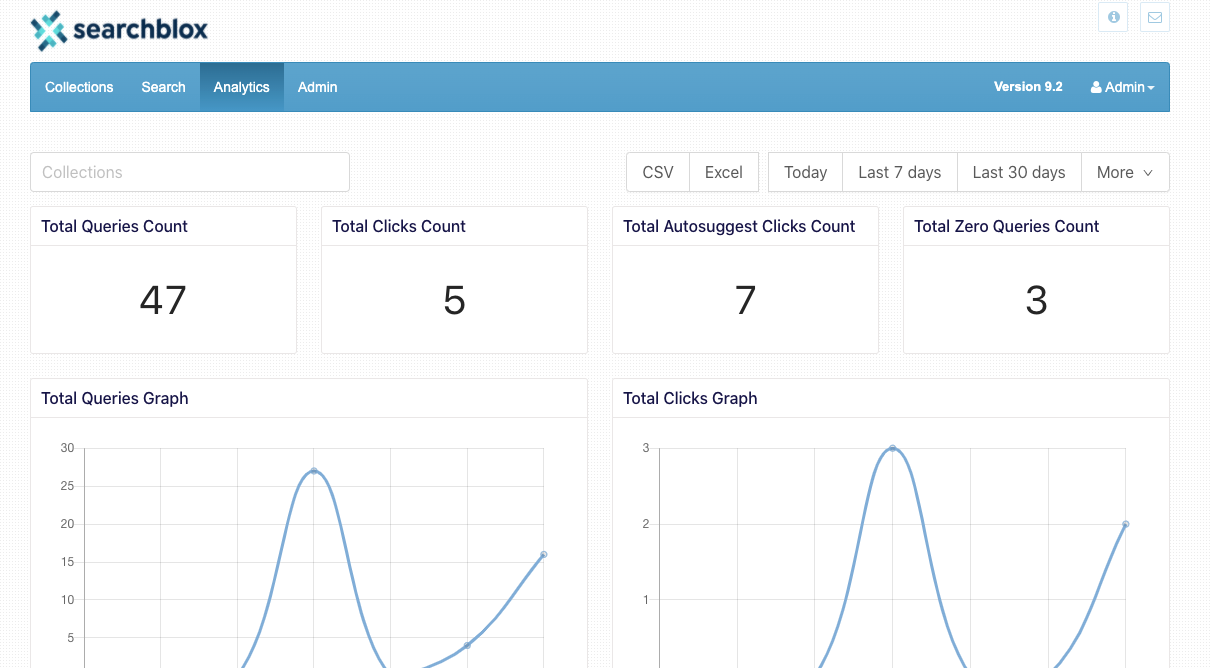Export analytics as CSV
Image resolution: width=1210 pixels, height=668 pixels.
658,172
